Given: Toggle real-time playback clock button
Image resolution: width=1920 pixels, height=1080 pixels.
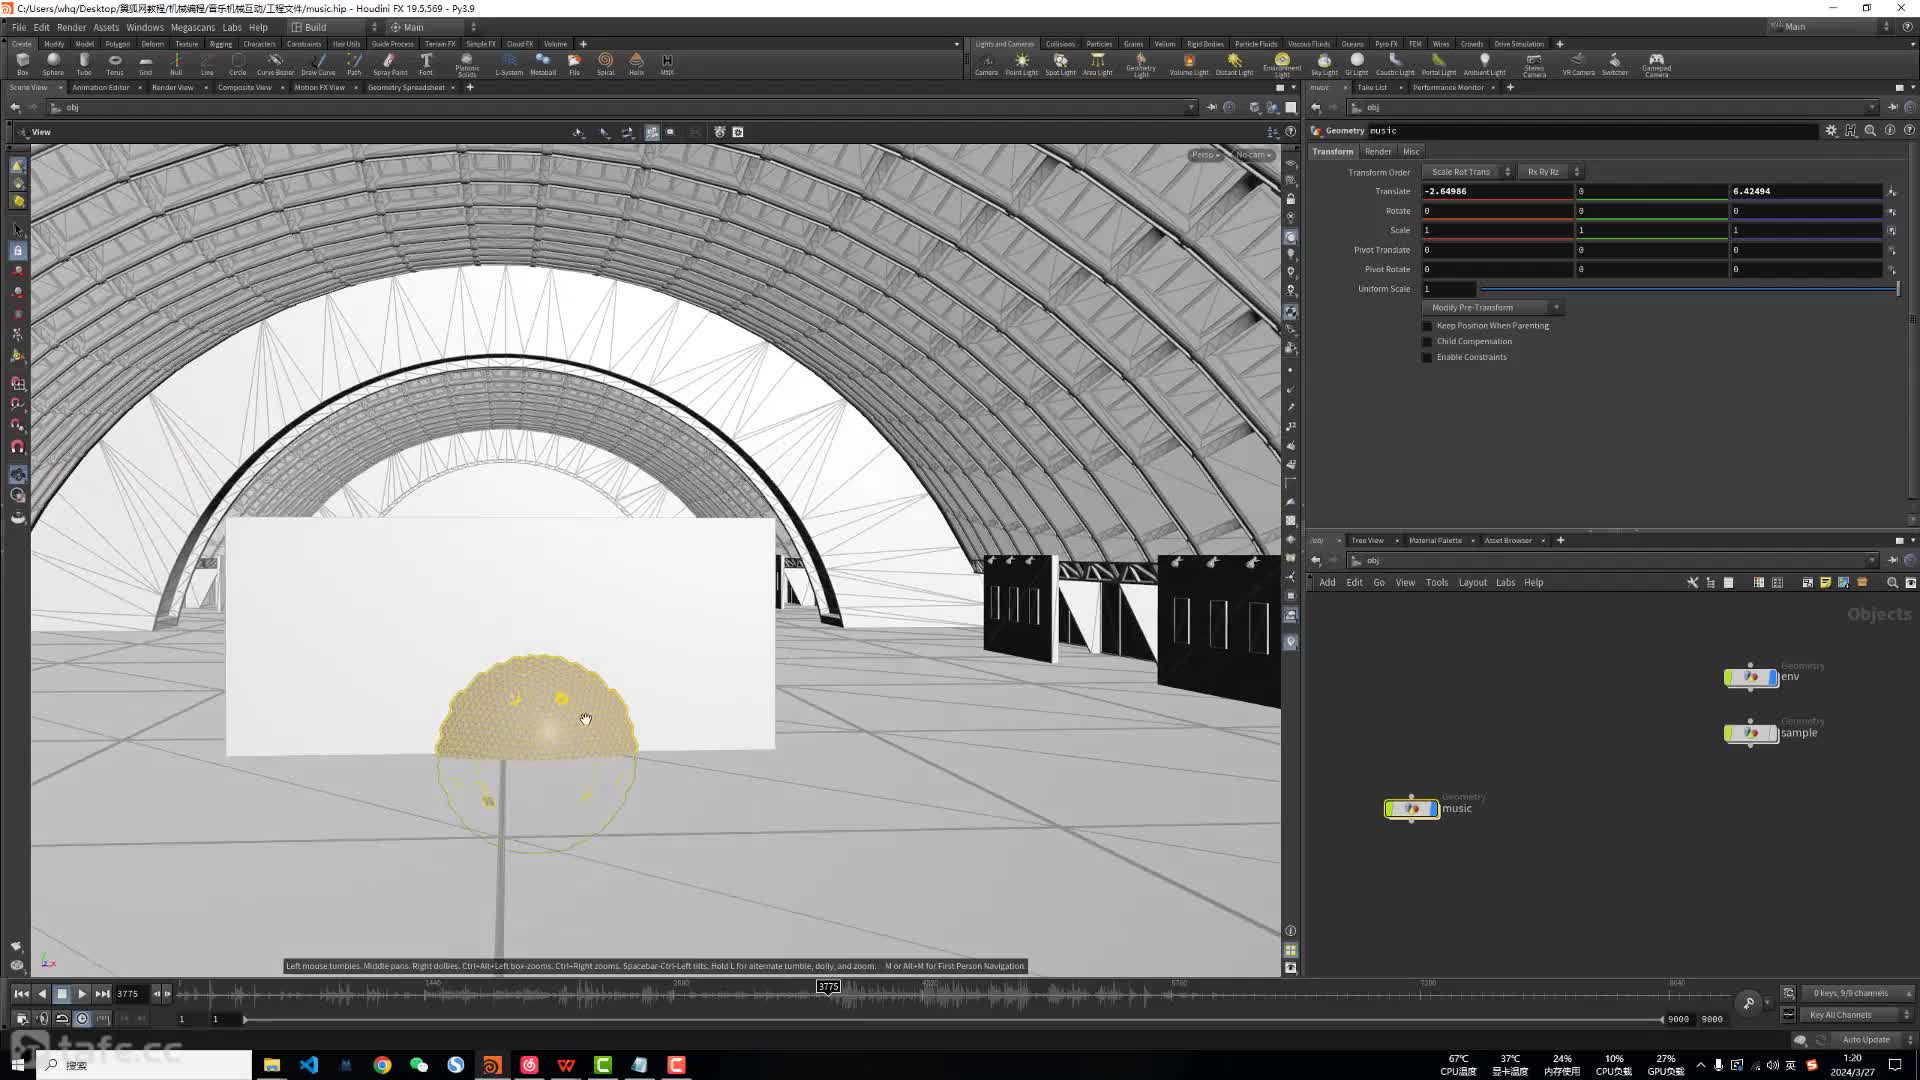Looking at the screenshot, I should (82, 1019).
